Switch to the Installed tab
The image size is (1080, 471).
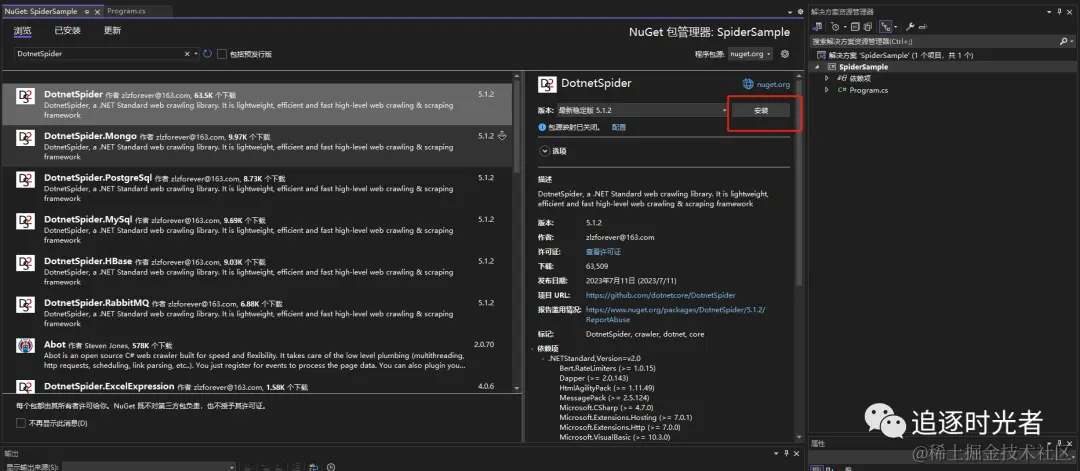coord(68,31)
